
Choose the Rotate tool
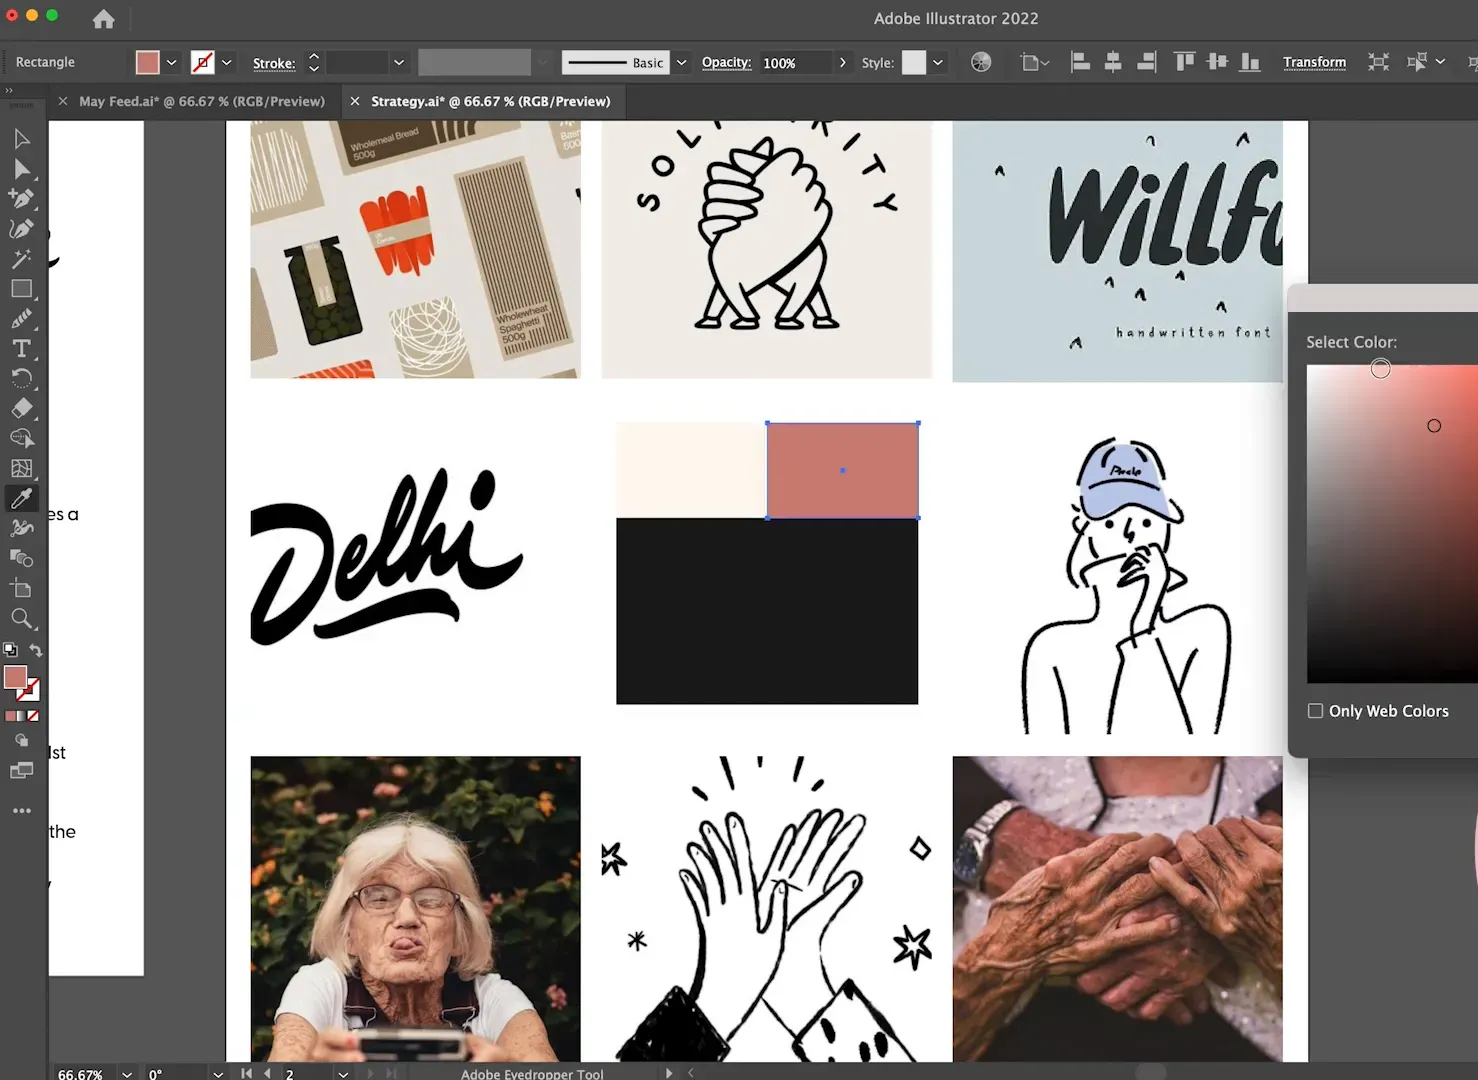point(22,378)
